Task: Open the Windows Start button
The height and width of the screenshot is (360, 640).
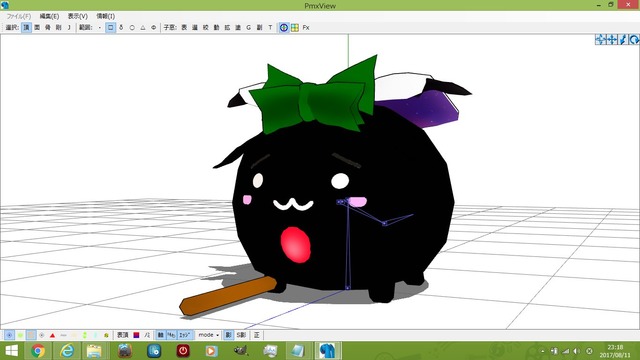Action: tap(11, 351)
